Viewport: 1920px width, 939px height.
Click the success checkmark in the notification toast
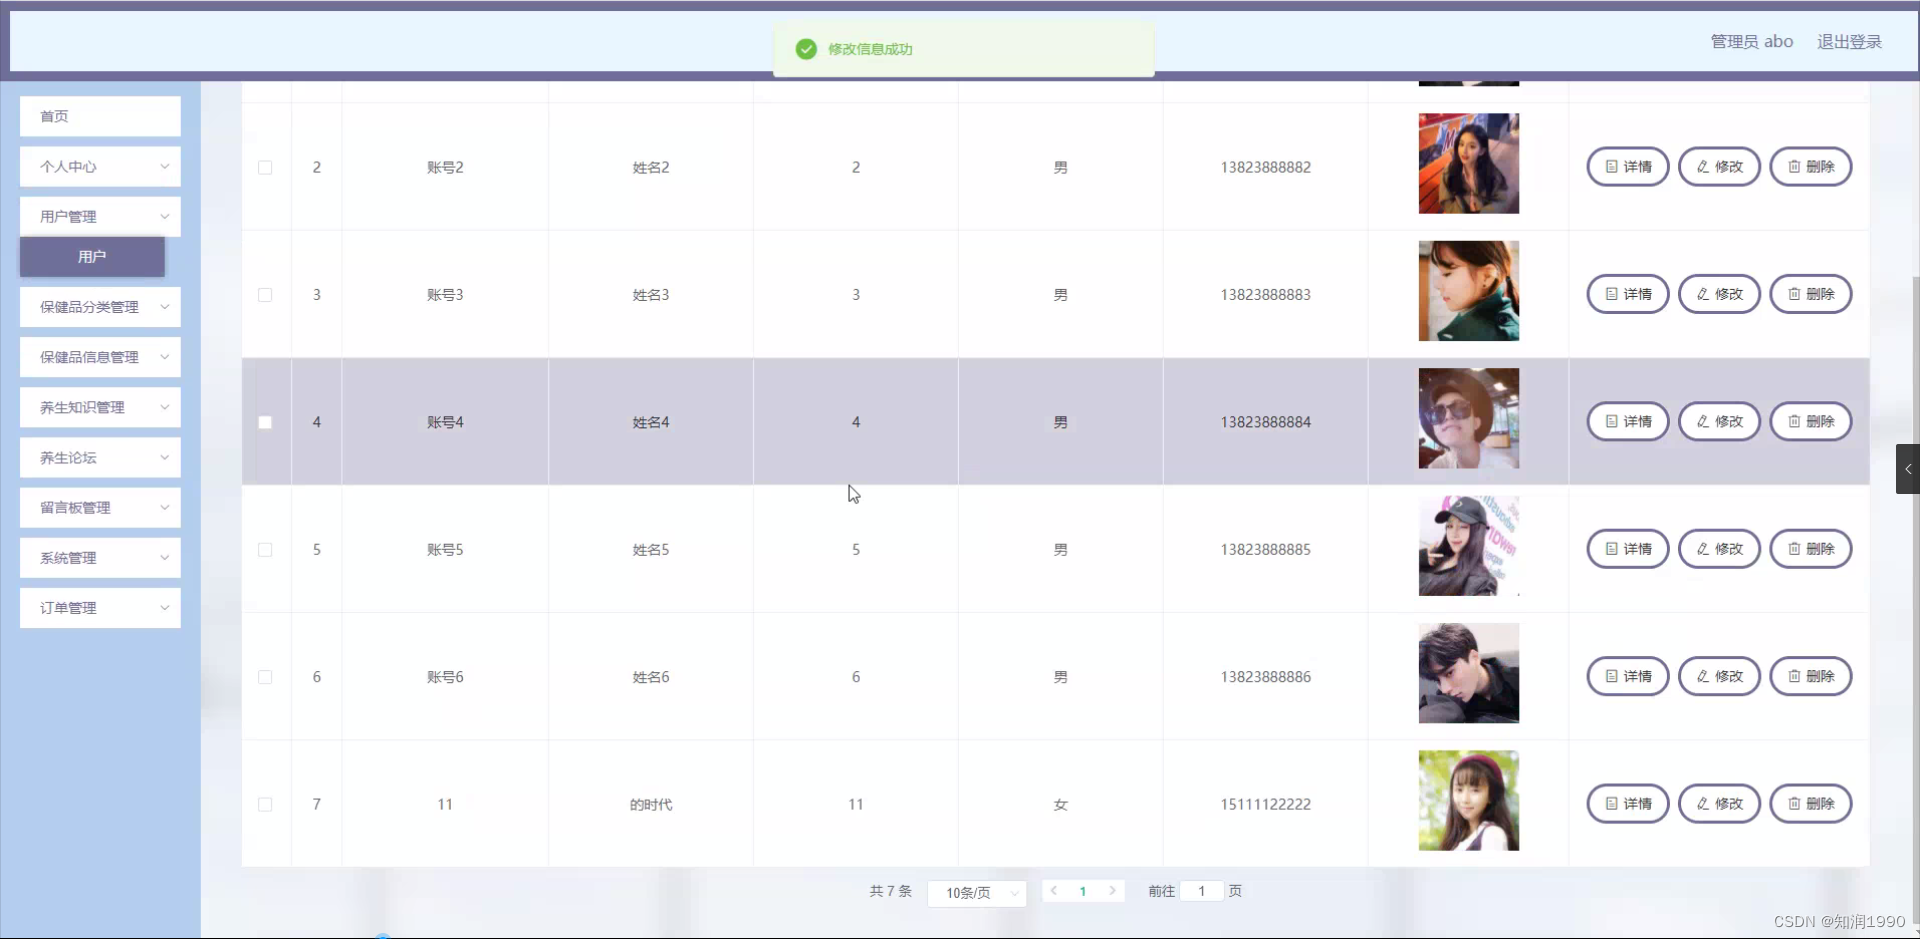pyautogui.click(x=806, y=48)
